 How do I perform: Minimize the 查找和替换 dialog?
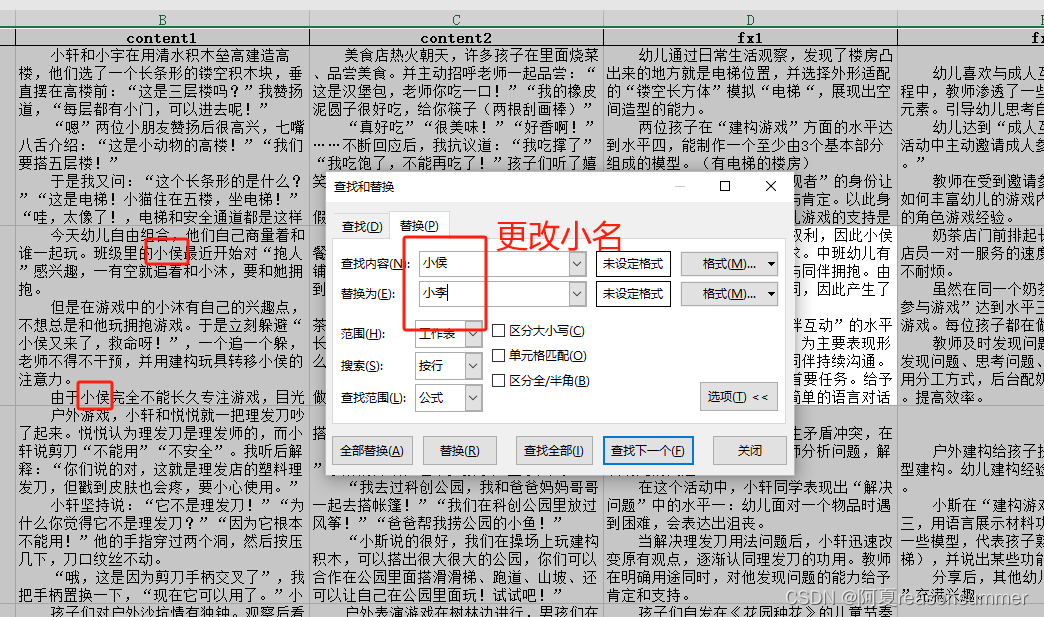click(x=680, y=186)
